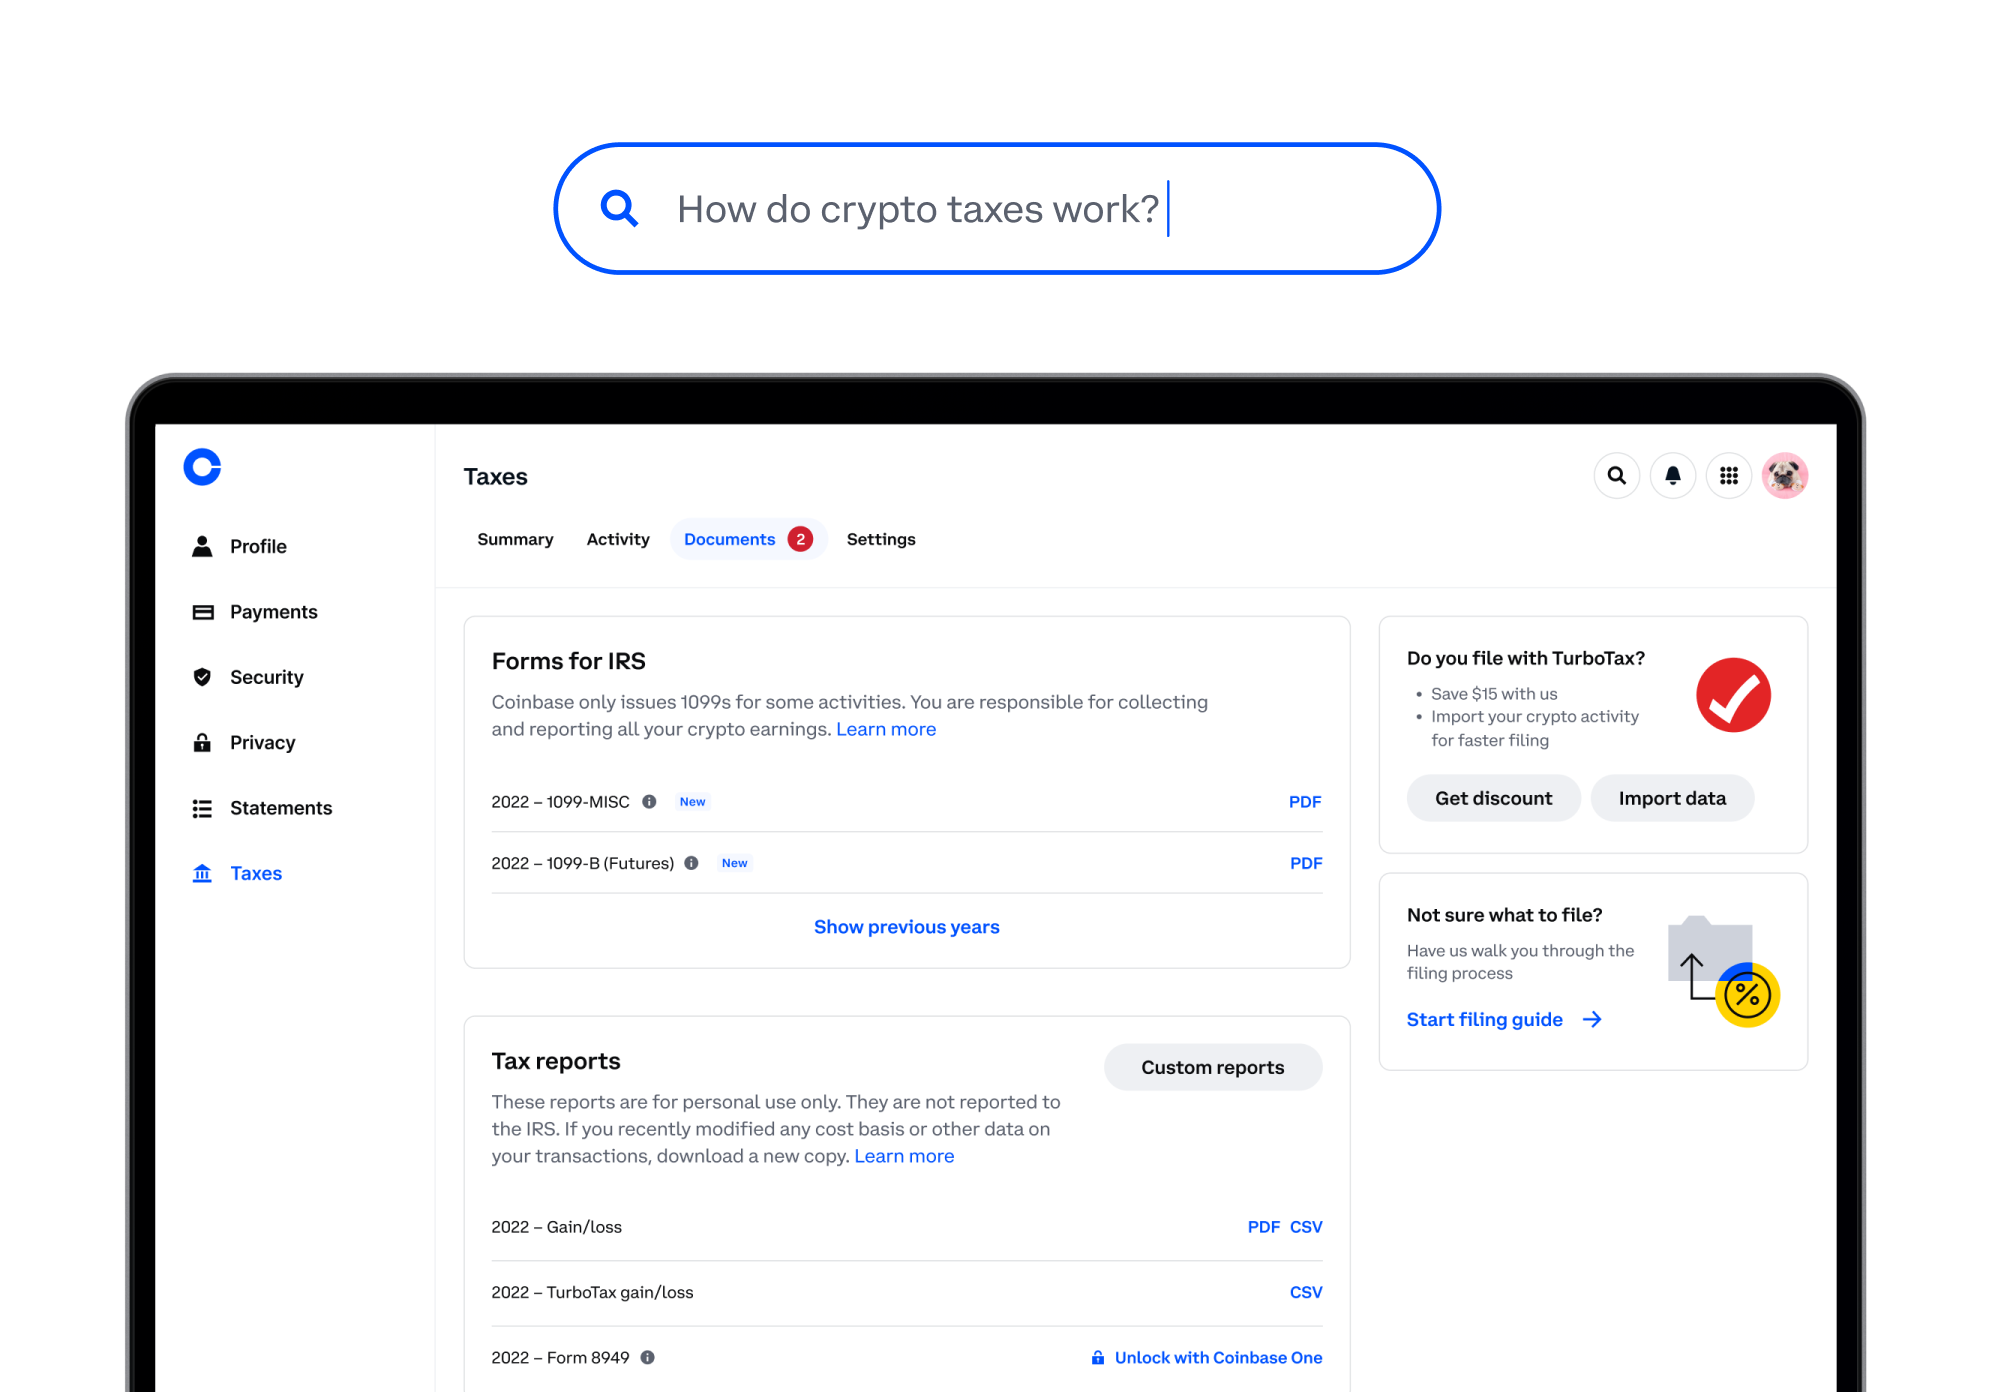
Task: Click the 'Tax reports' heading
Action: (x=555, y=1061)
